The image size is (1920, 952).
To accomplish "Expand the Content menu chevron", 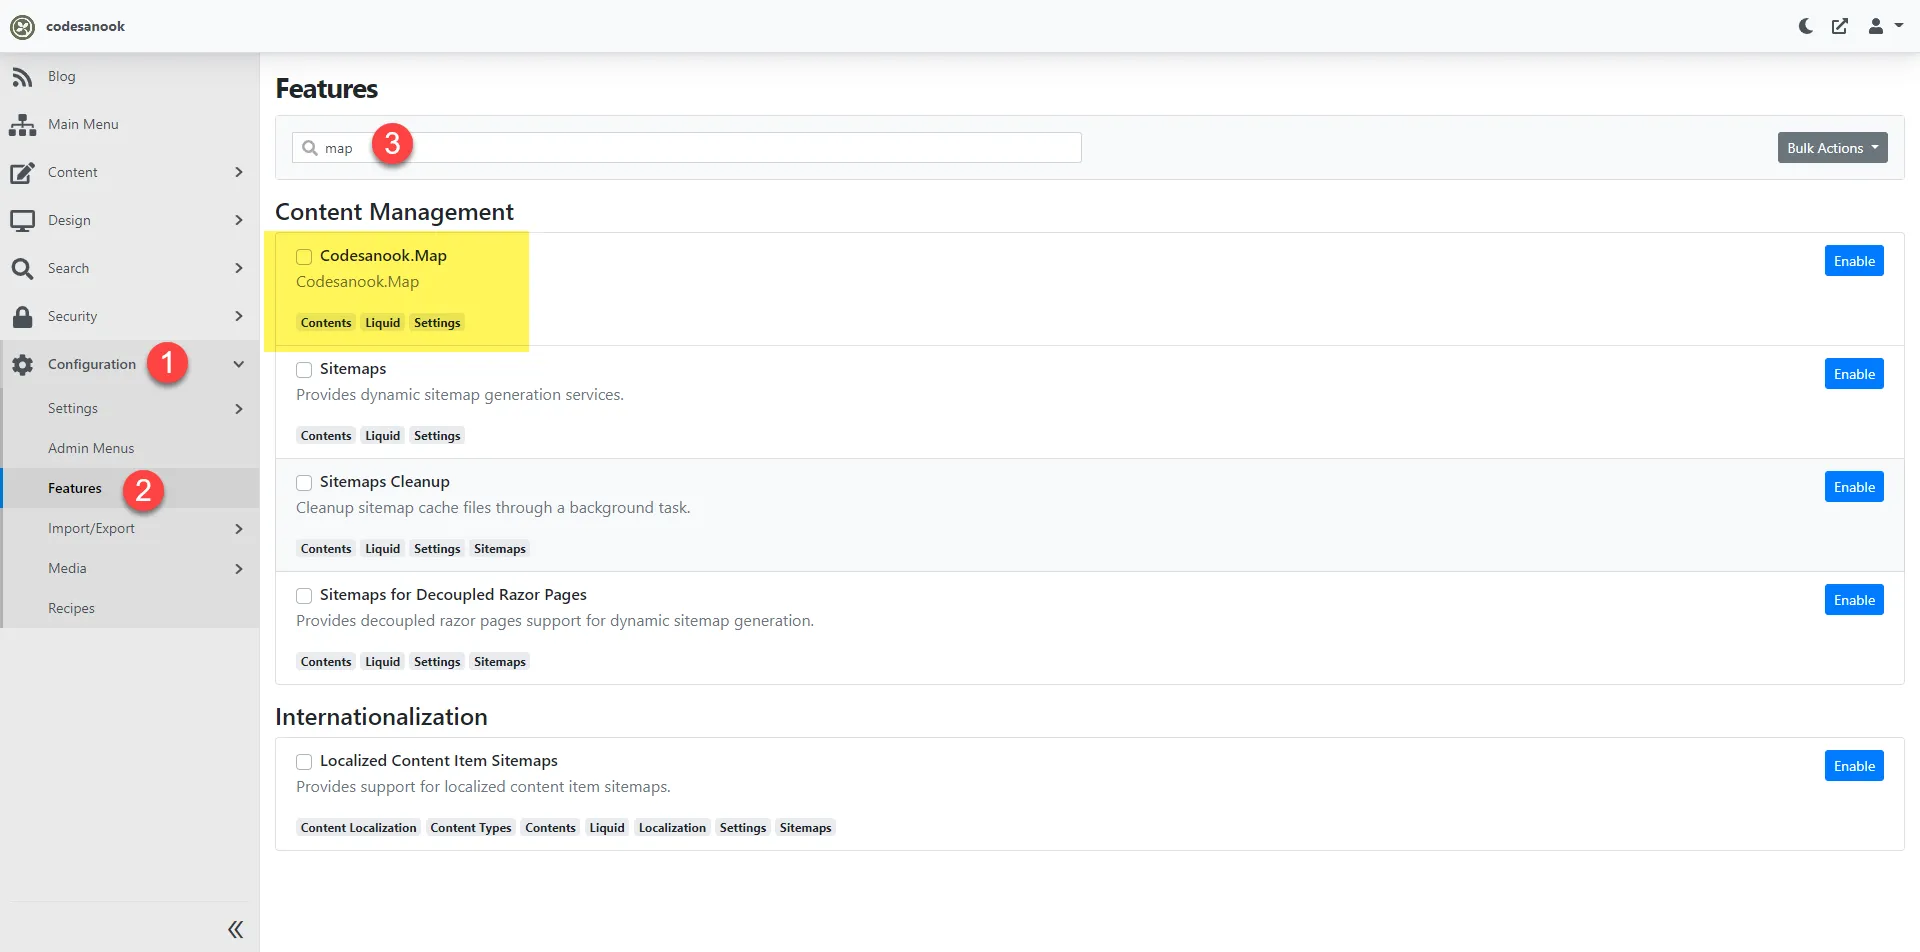I will pyautogui.click(x=238, y=173).
